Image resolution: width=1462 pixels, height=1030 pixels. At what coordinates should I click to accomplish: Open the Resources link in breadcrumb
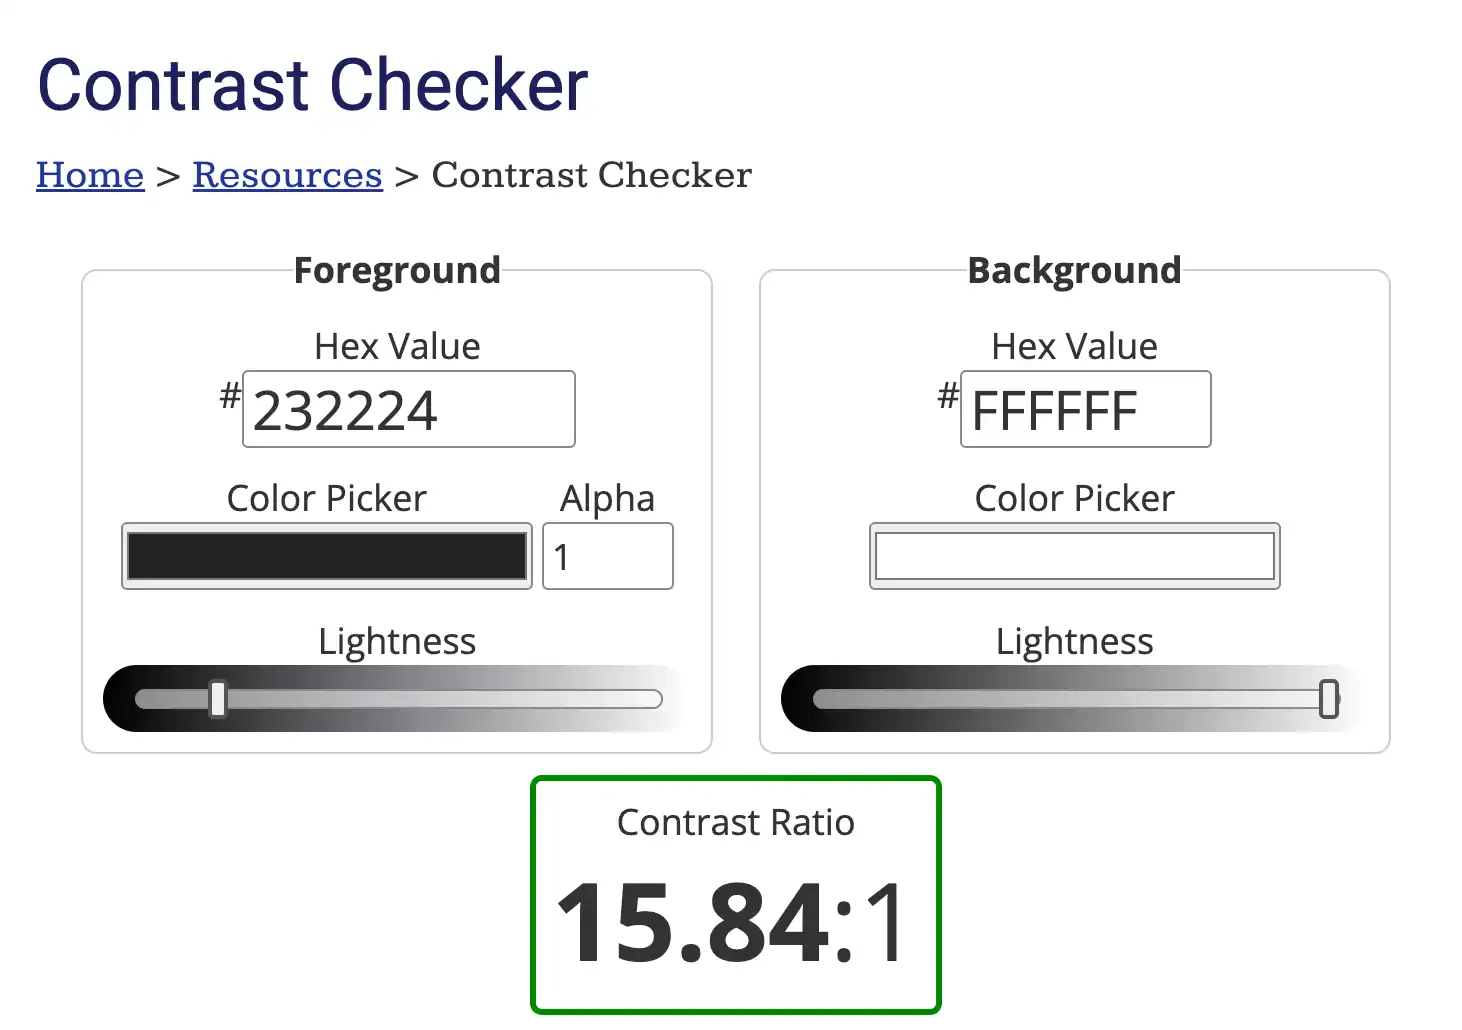point(287,175)
